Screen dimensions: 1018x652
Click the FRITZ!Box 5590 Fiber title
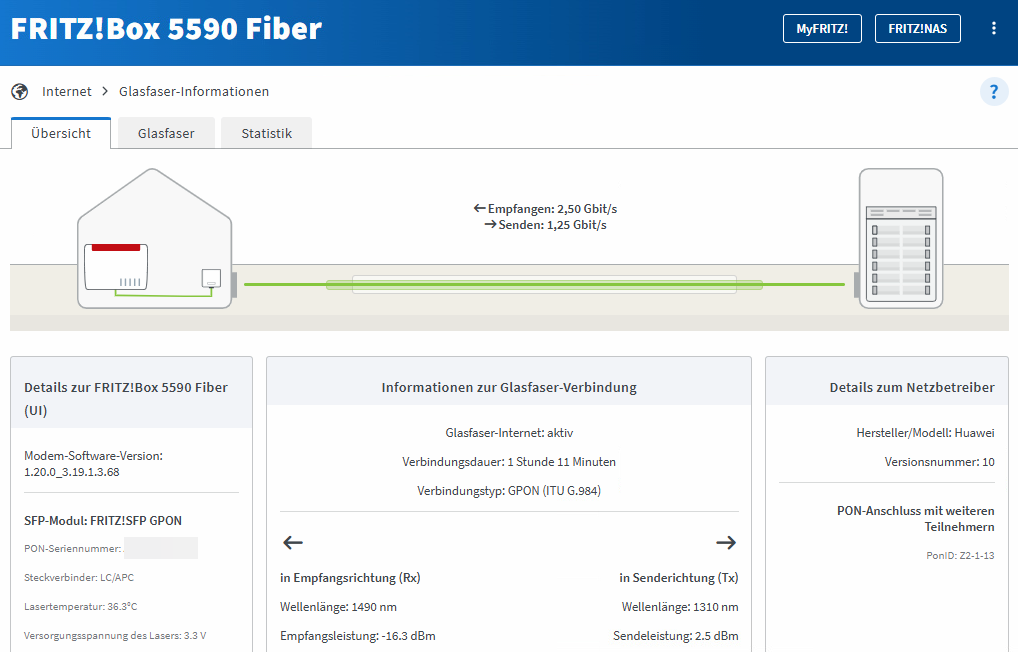(x=166, y=29)
